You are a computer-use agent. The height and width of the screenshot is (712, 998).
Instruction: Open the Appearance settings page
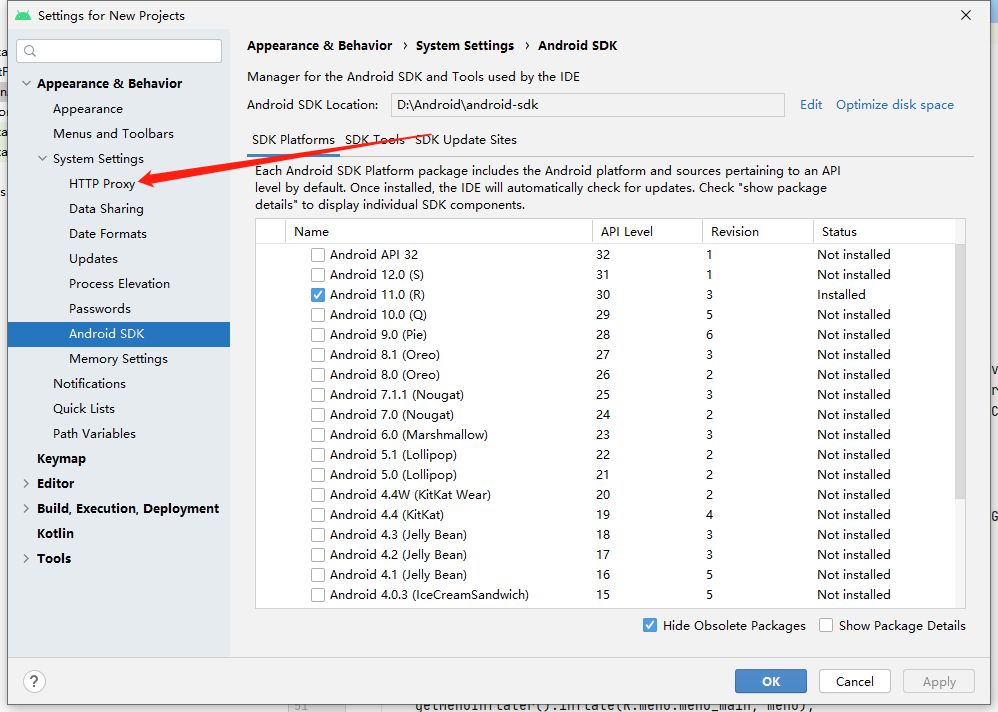coord(88,109)
